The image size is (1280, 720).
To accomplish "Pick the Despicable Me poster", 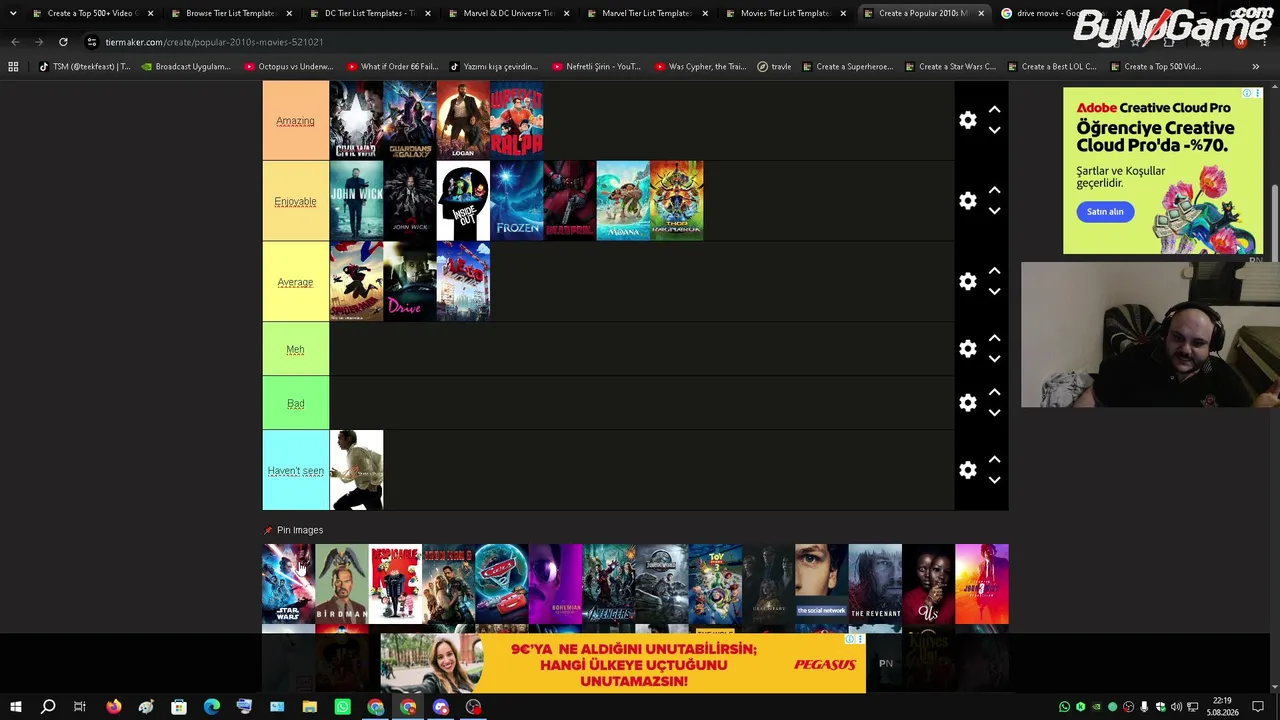I will [x=395, y=584].
